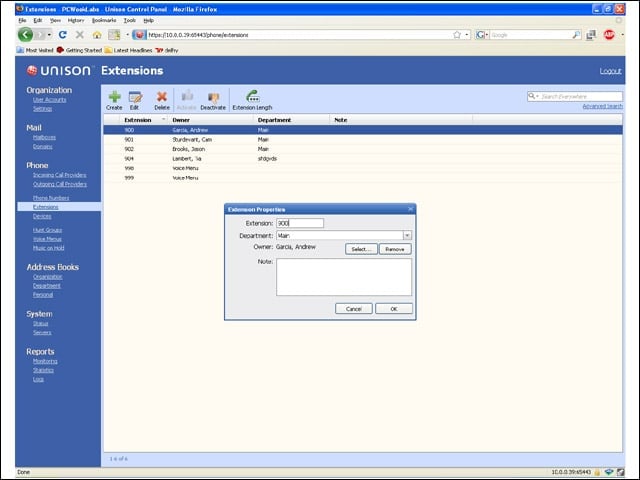This screenshot has width=640, height=480.
Task: Open Statistics under Reports
Action: (43, 370)
